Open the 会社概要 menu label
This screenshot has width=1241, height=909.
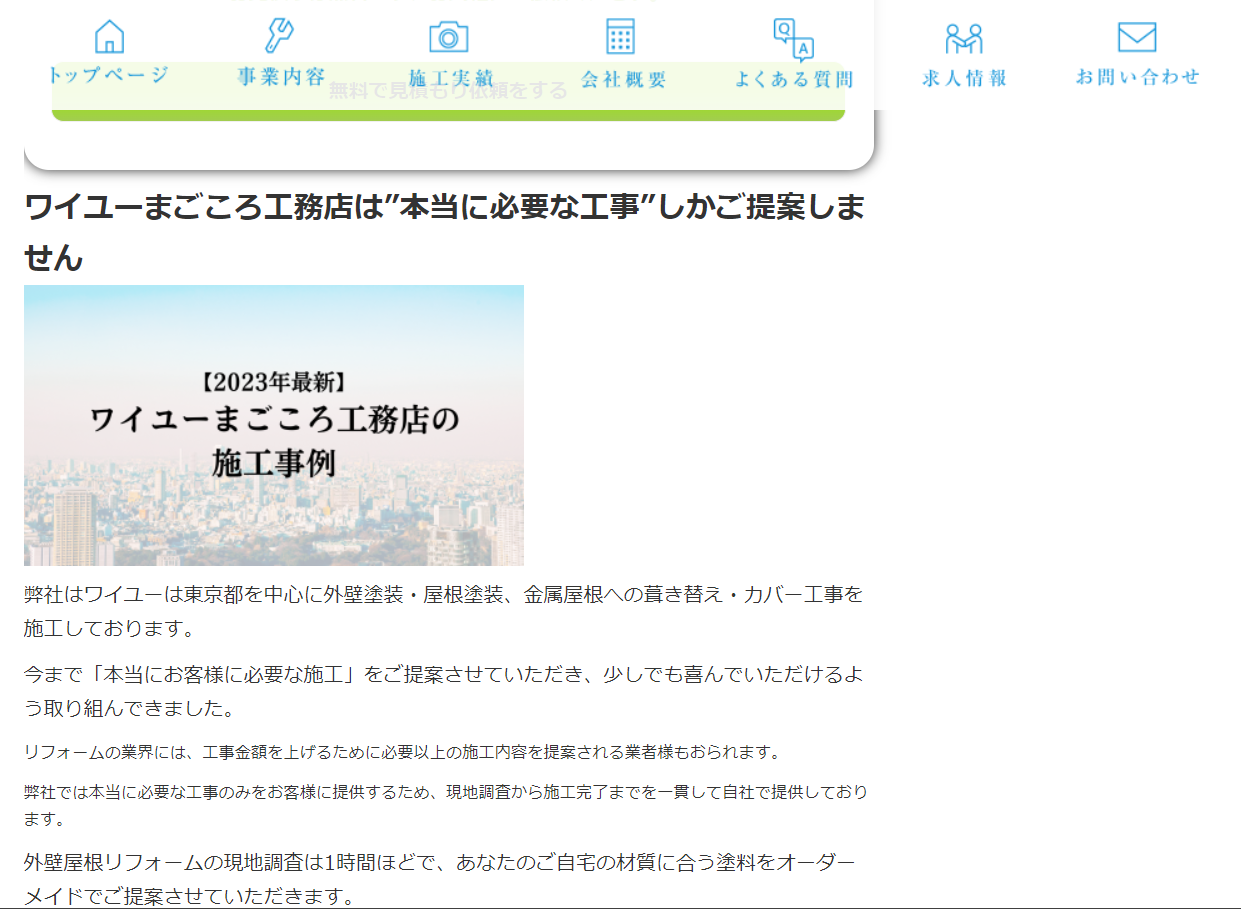(x=623, y=79)
